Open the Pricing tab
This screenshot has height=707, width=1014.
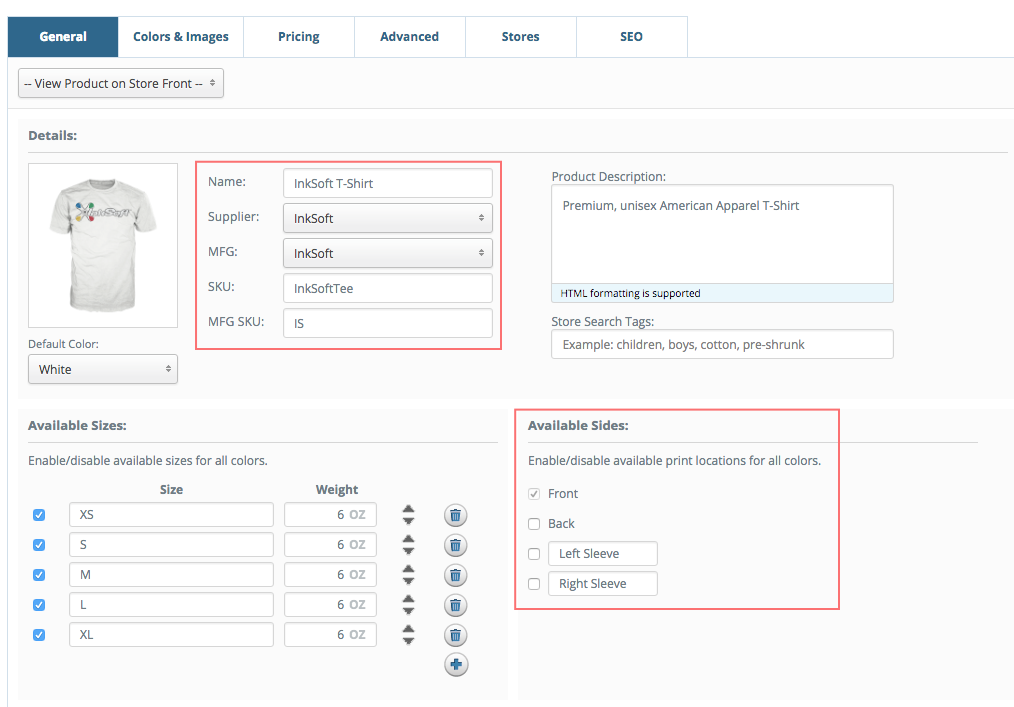click(x=299, y=37)
